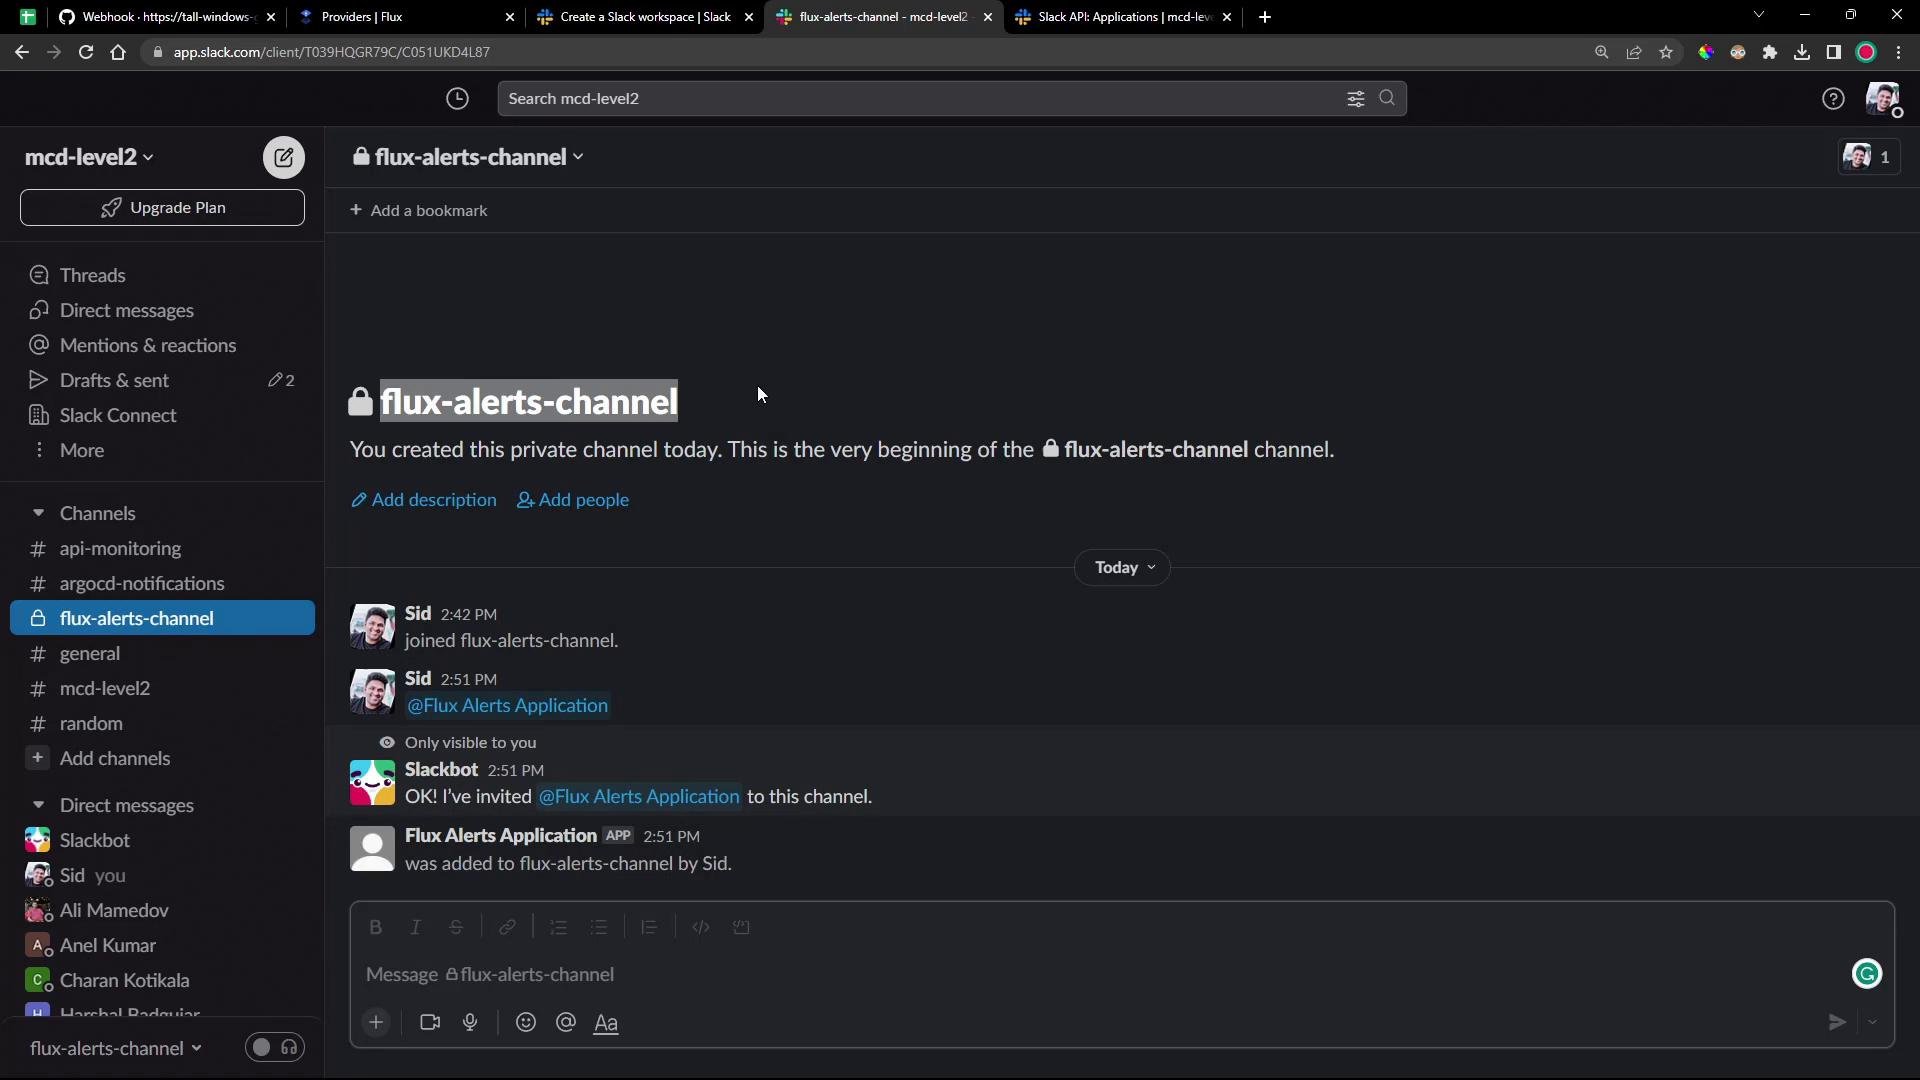Open send options dropdown arrow

(x=1873, y=1022)
